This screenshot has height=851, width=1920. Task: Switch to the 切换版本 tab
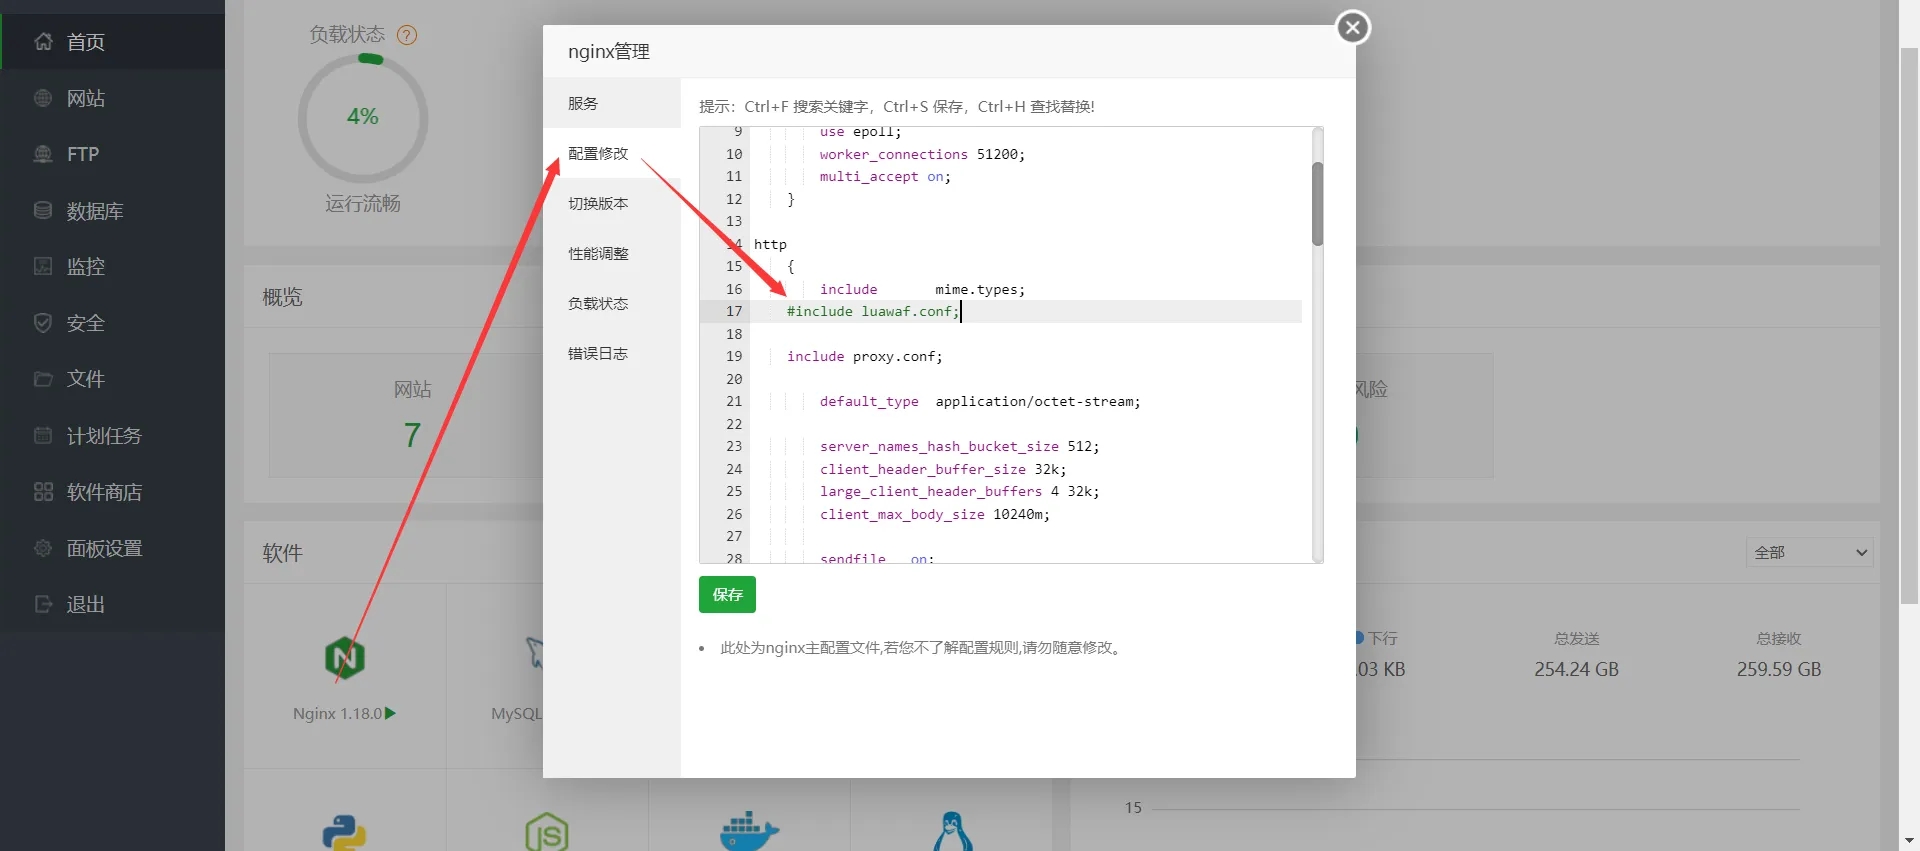click(x=612, y=203)
